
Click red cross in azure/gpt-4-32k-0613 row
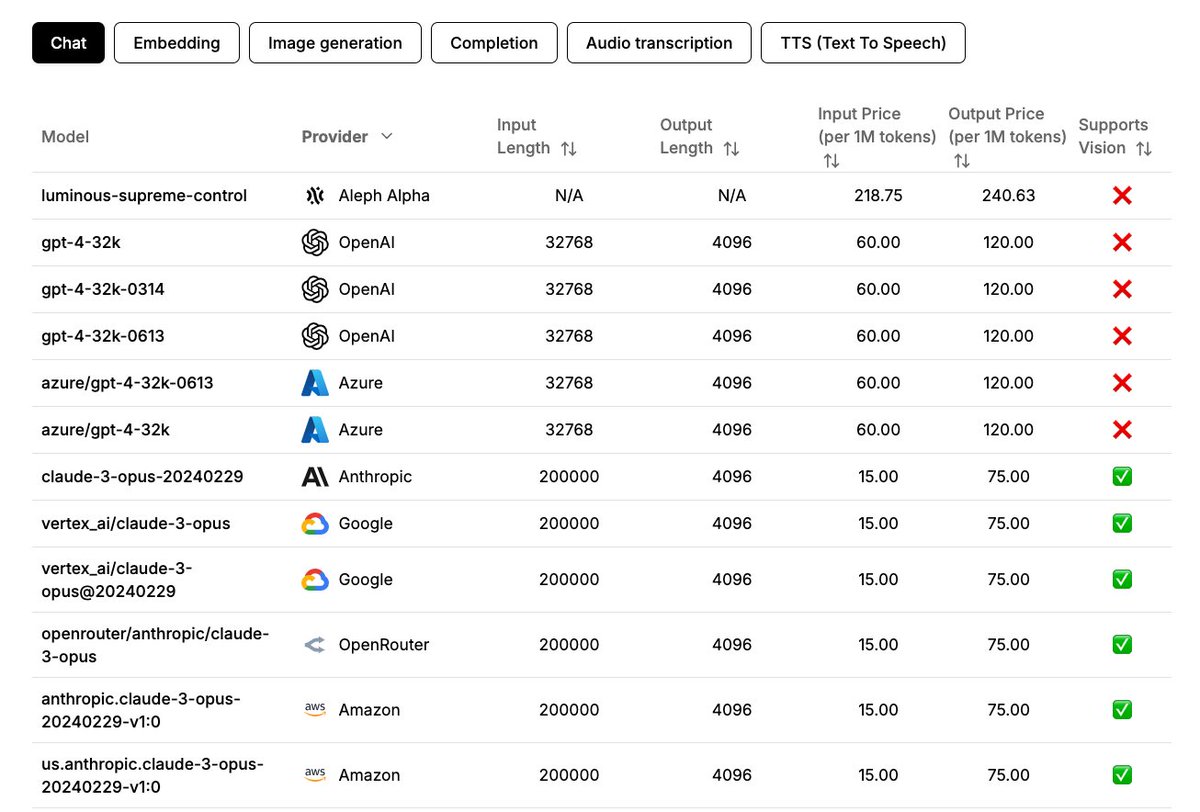(1122, 383)
